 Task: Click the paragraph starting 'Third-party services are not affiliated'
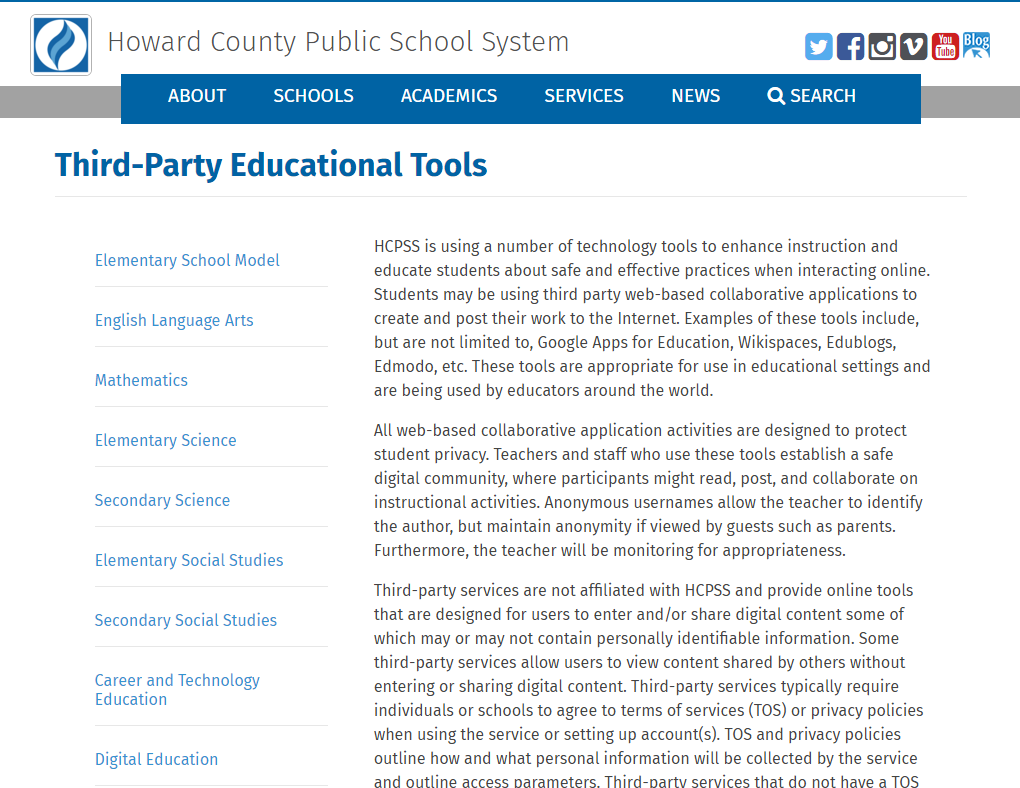pyautogui.click(x=649, y=686)
